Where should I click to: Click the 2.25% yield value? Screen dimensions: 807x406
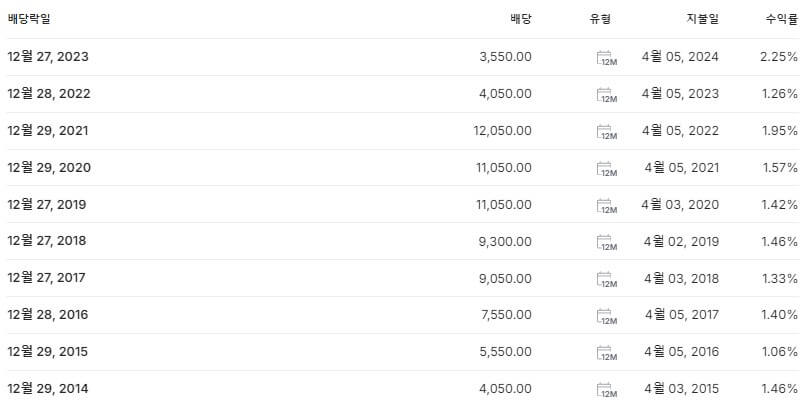[x=779, y=57]
